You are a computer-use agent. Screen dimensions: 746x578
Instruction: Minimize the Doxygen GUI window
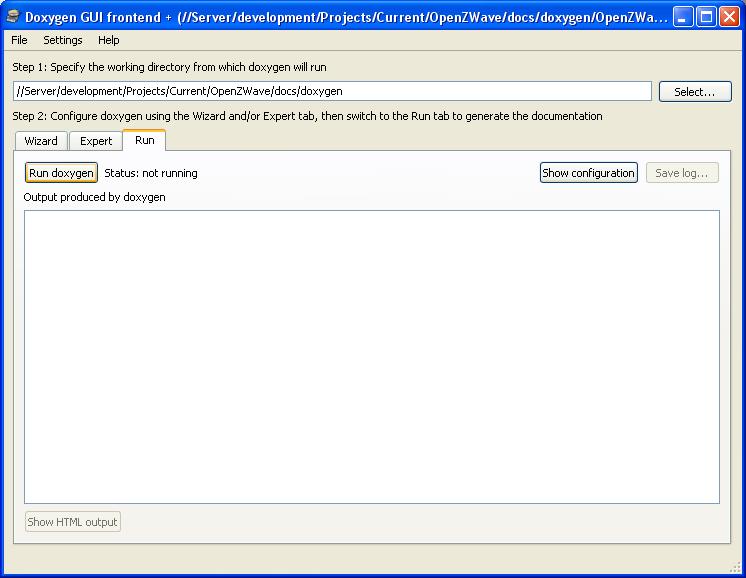coord(683,17)
